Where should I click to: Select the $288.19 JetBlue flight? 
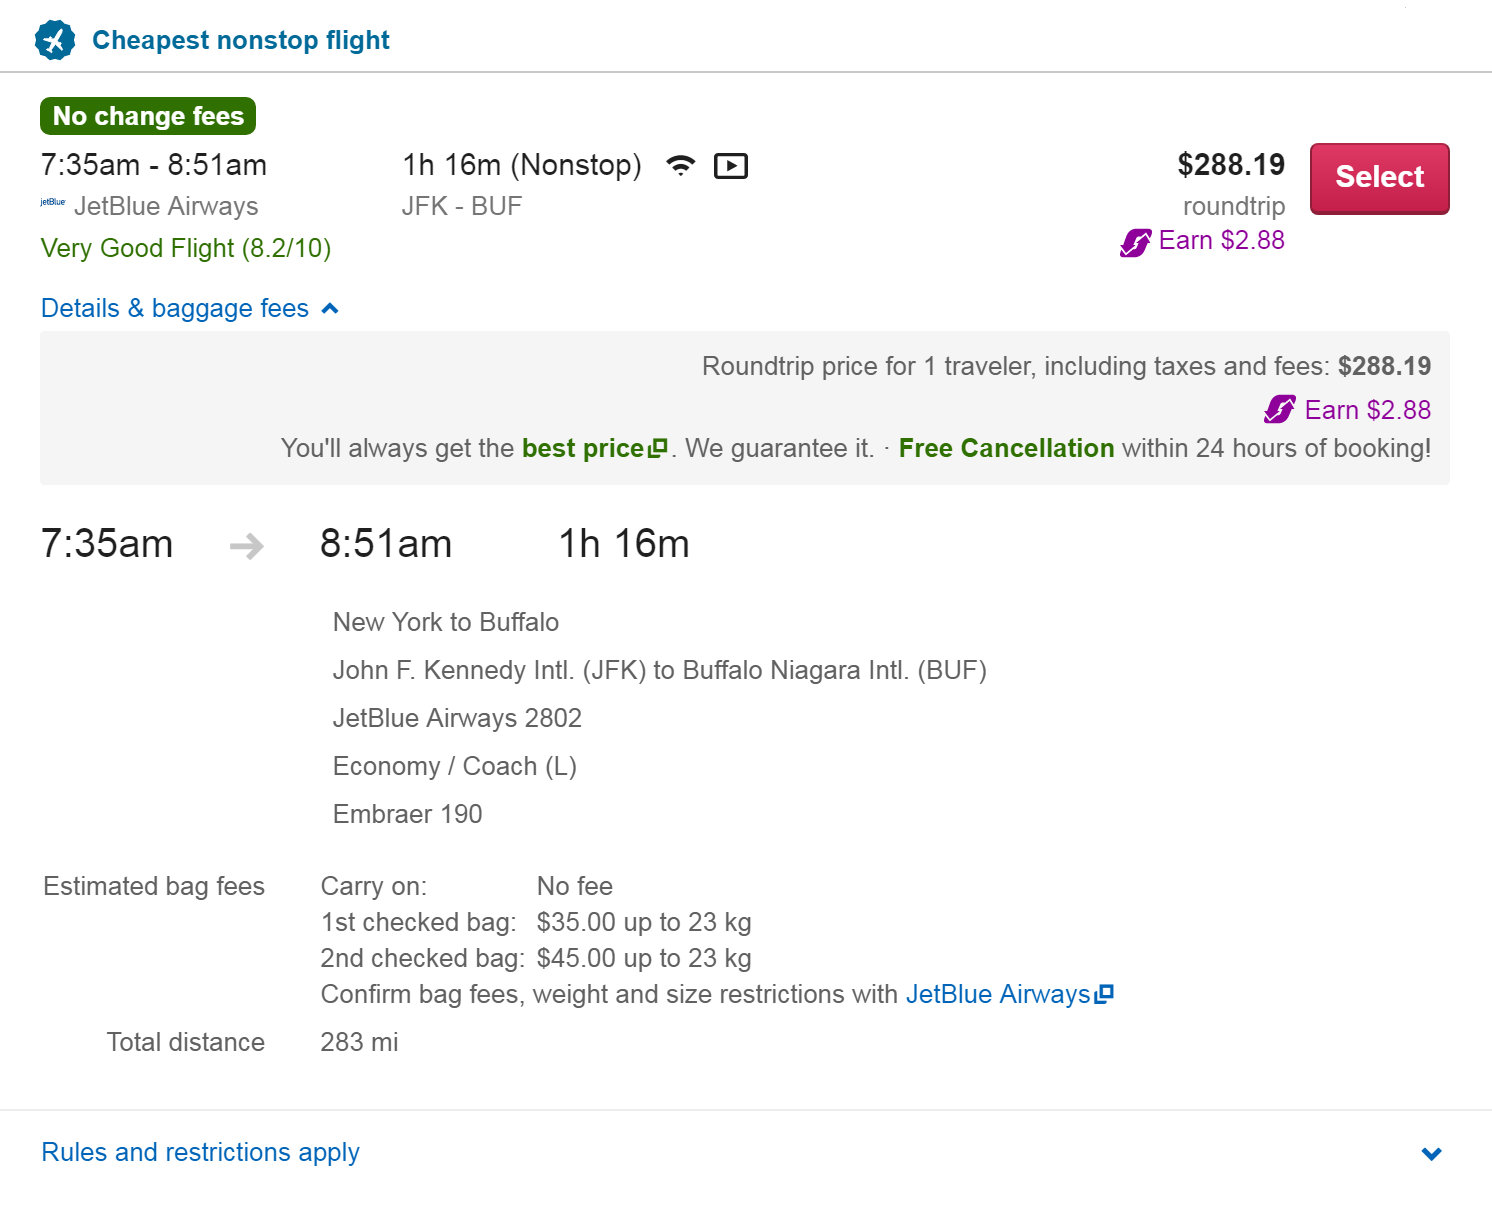pyautogui.click(x=1380, y=178)
